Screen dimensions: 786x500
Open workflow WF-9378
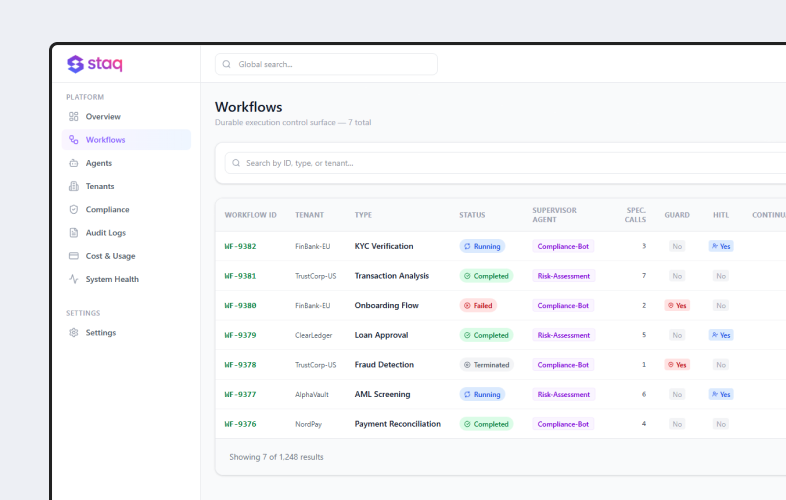tap(240, 365)
